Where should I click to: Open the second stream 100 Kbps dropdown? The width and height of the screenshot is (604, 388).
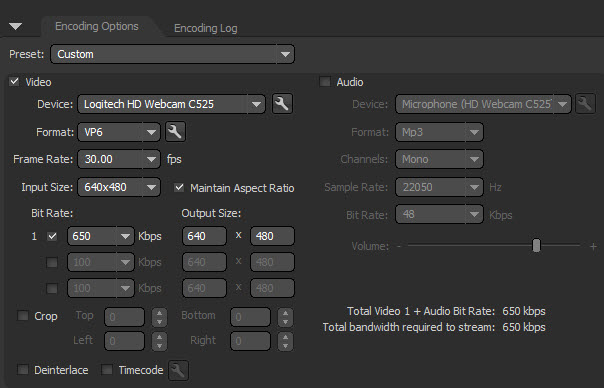101,262
